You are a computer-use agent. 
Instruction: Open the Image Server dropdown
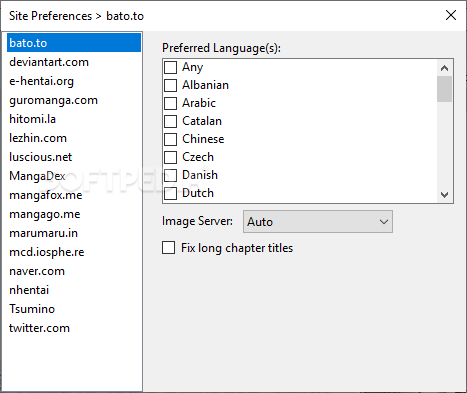click(x=318, y=222)
